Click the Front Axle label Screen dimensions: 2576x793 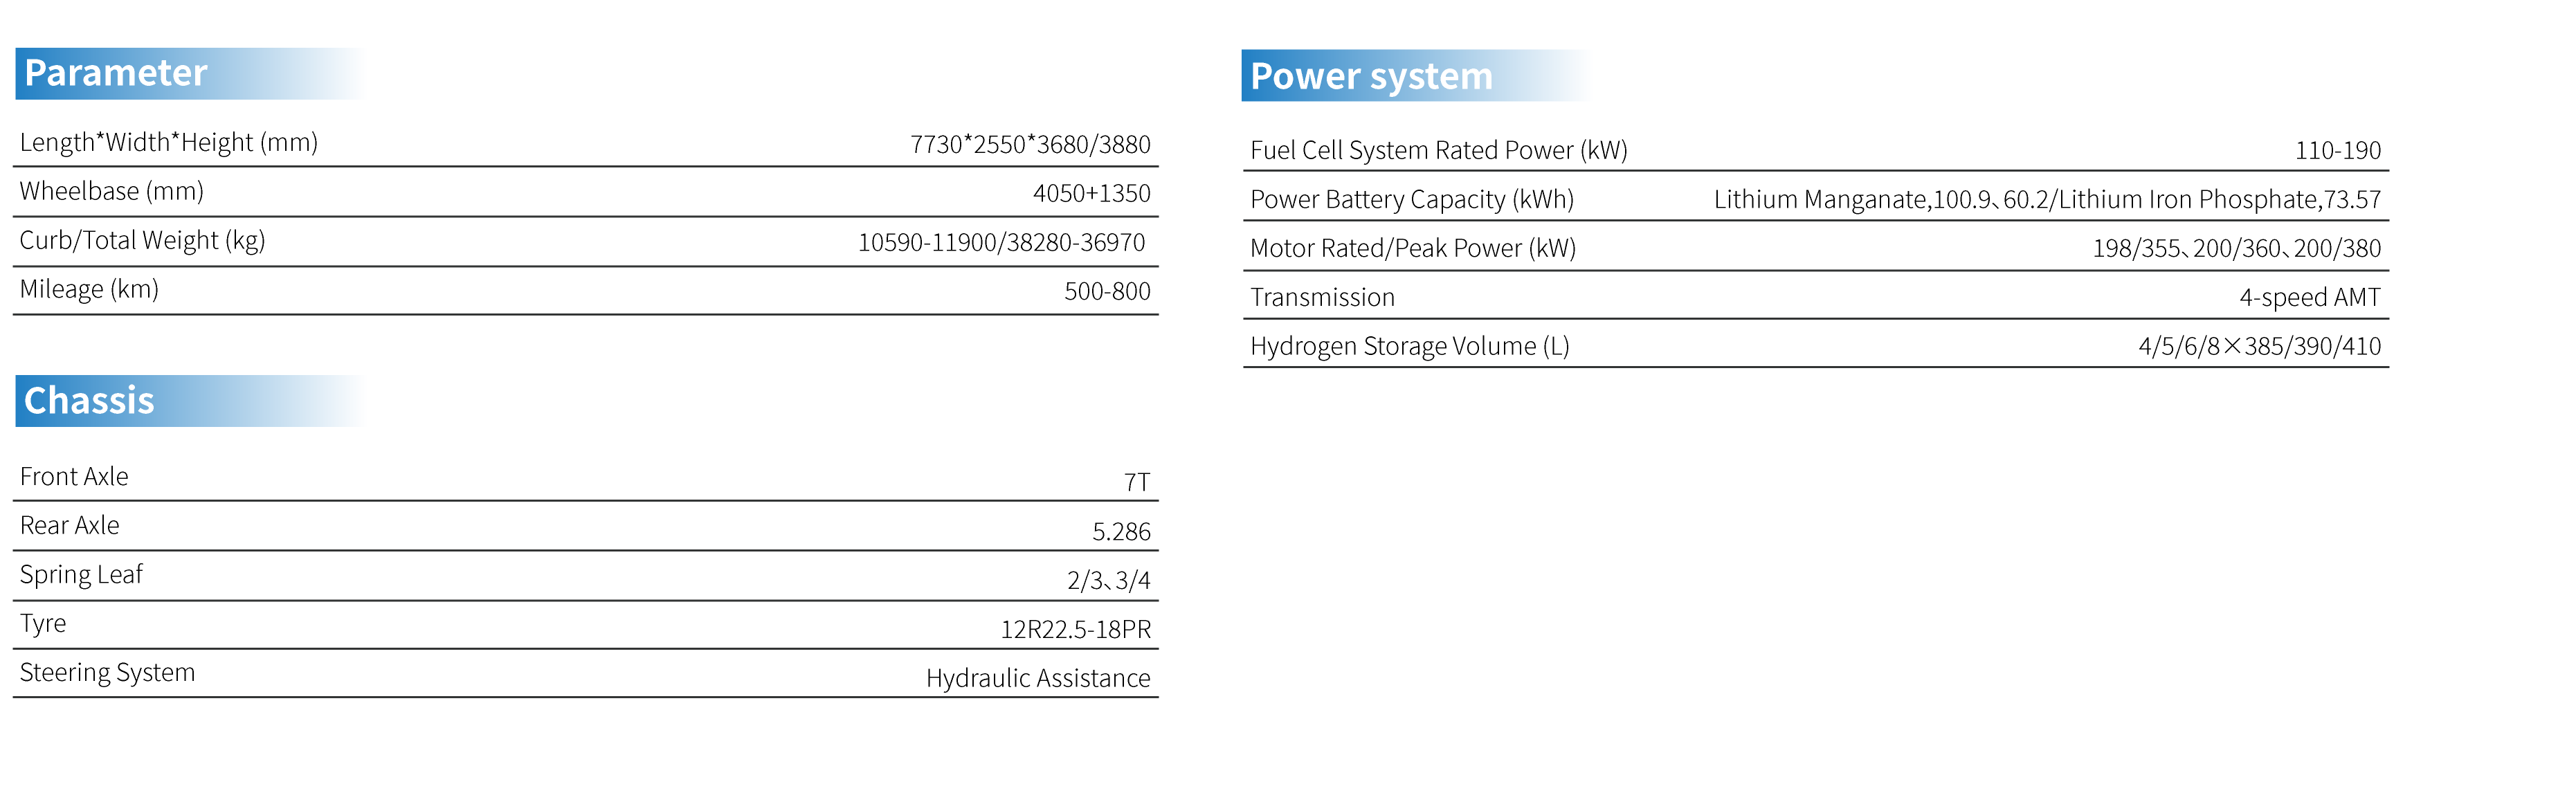click(x=74, y=477)
